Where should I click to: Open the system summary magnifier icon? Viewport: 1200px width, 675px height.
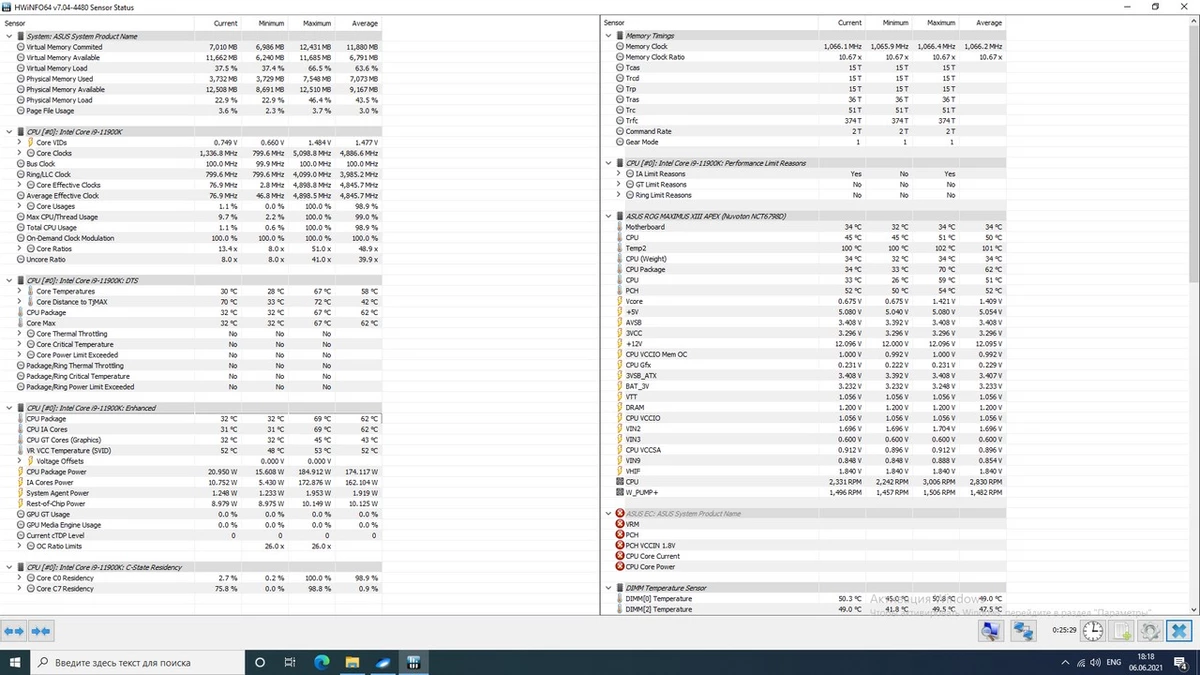click(x=990, y=631)
